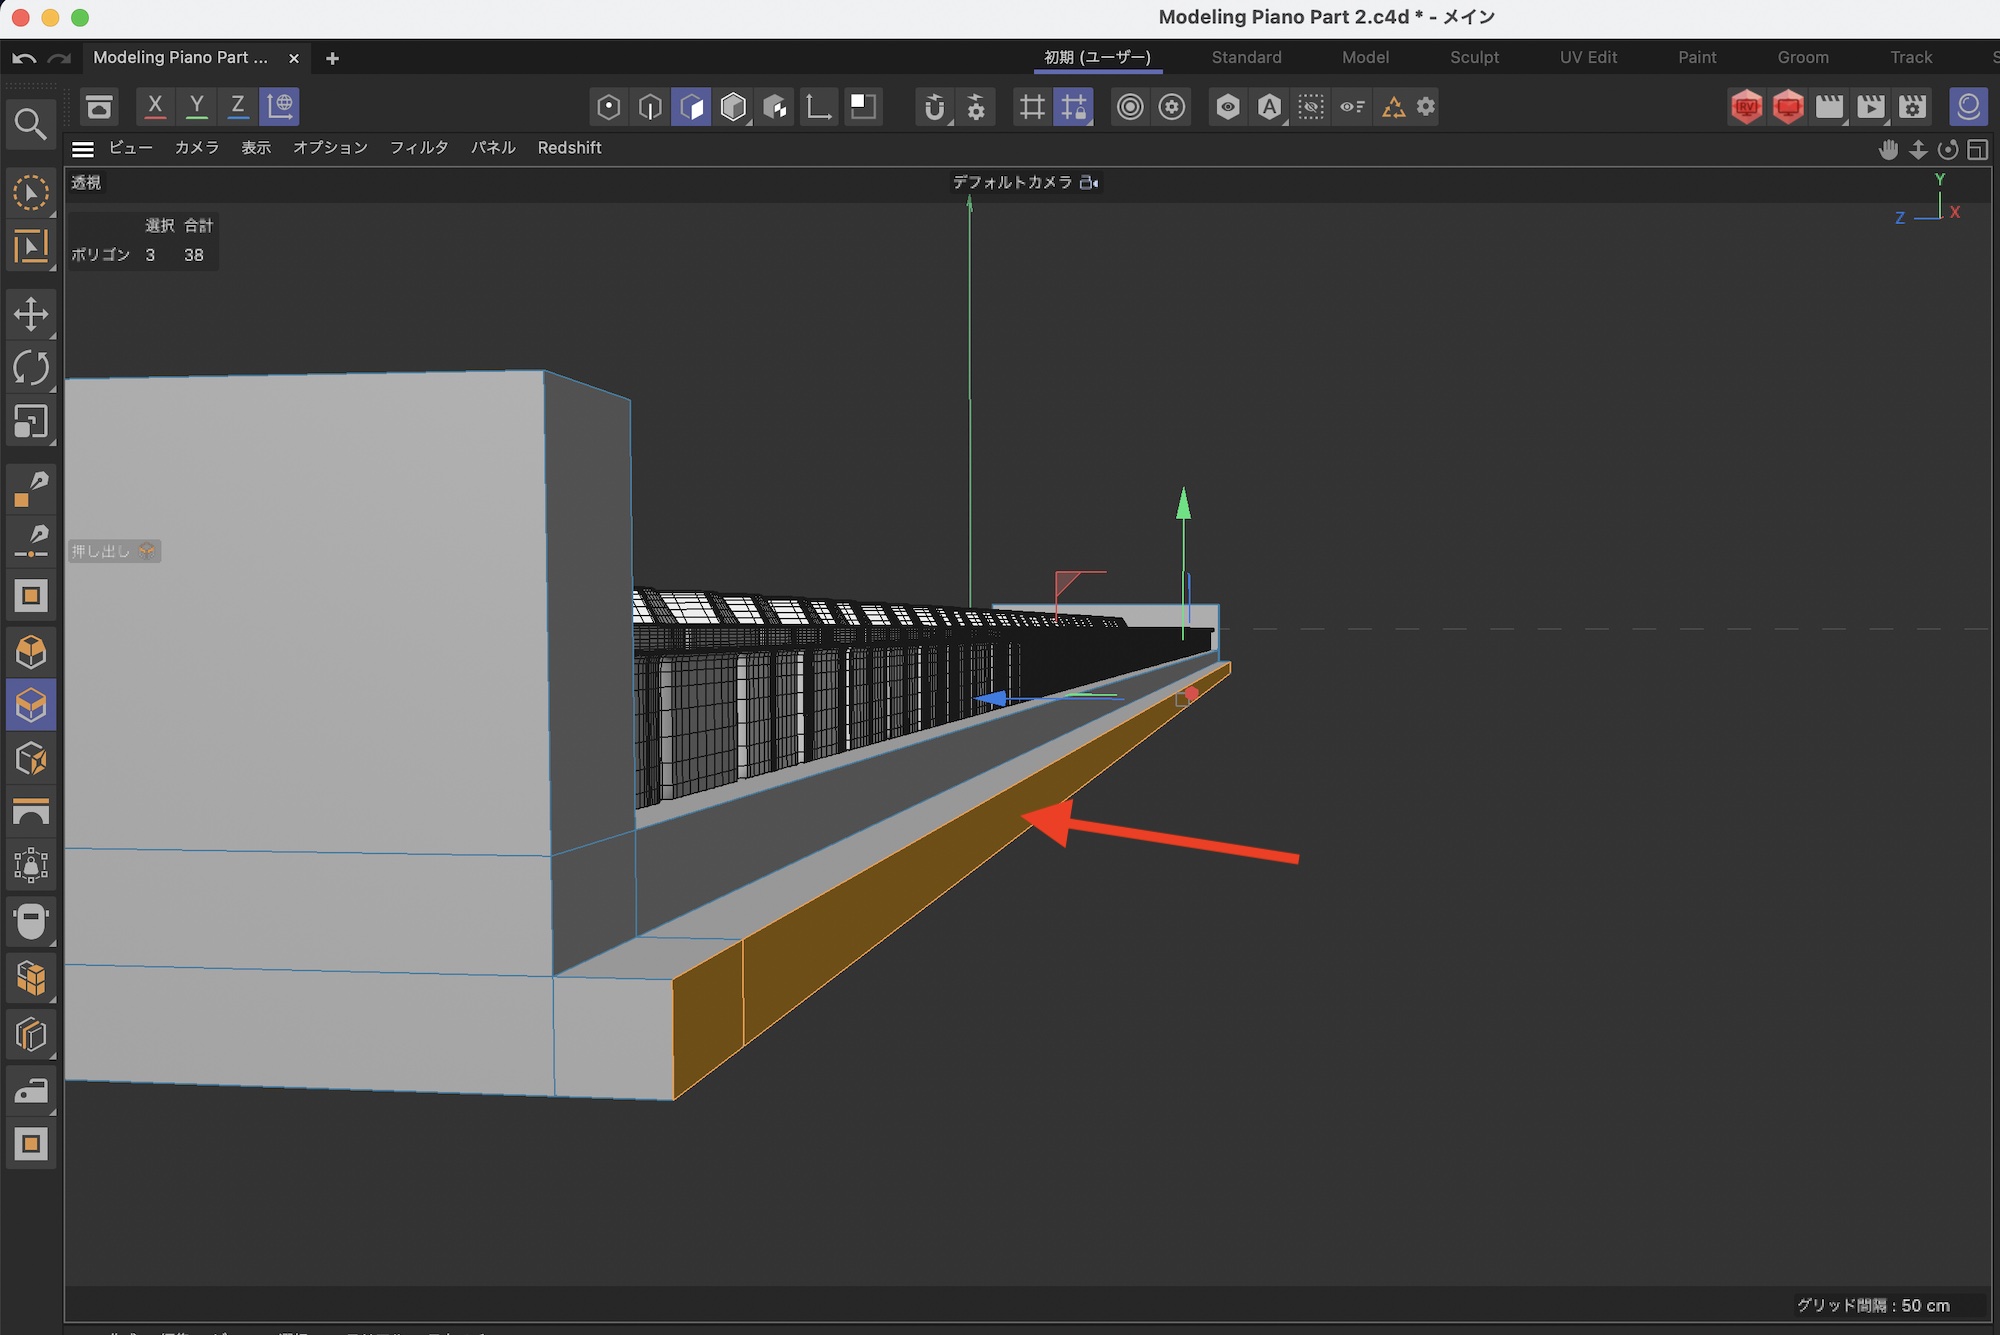Click the Redshift RenderView red icon

click(x=1746, y=107)
